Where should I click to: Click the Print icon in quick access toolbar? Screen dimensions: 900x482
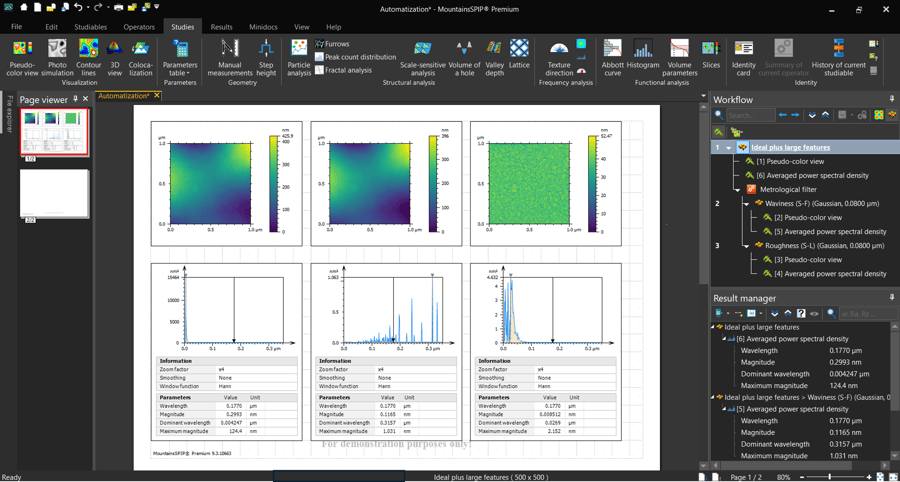click(x=118, y=9)
